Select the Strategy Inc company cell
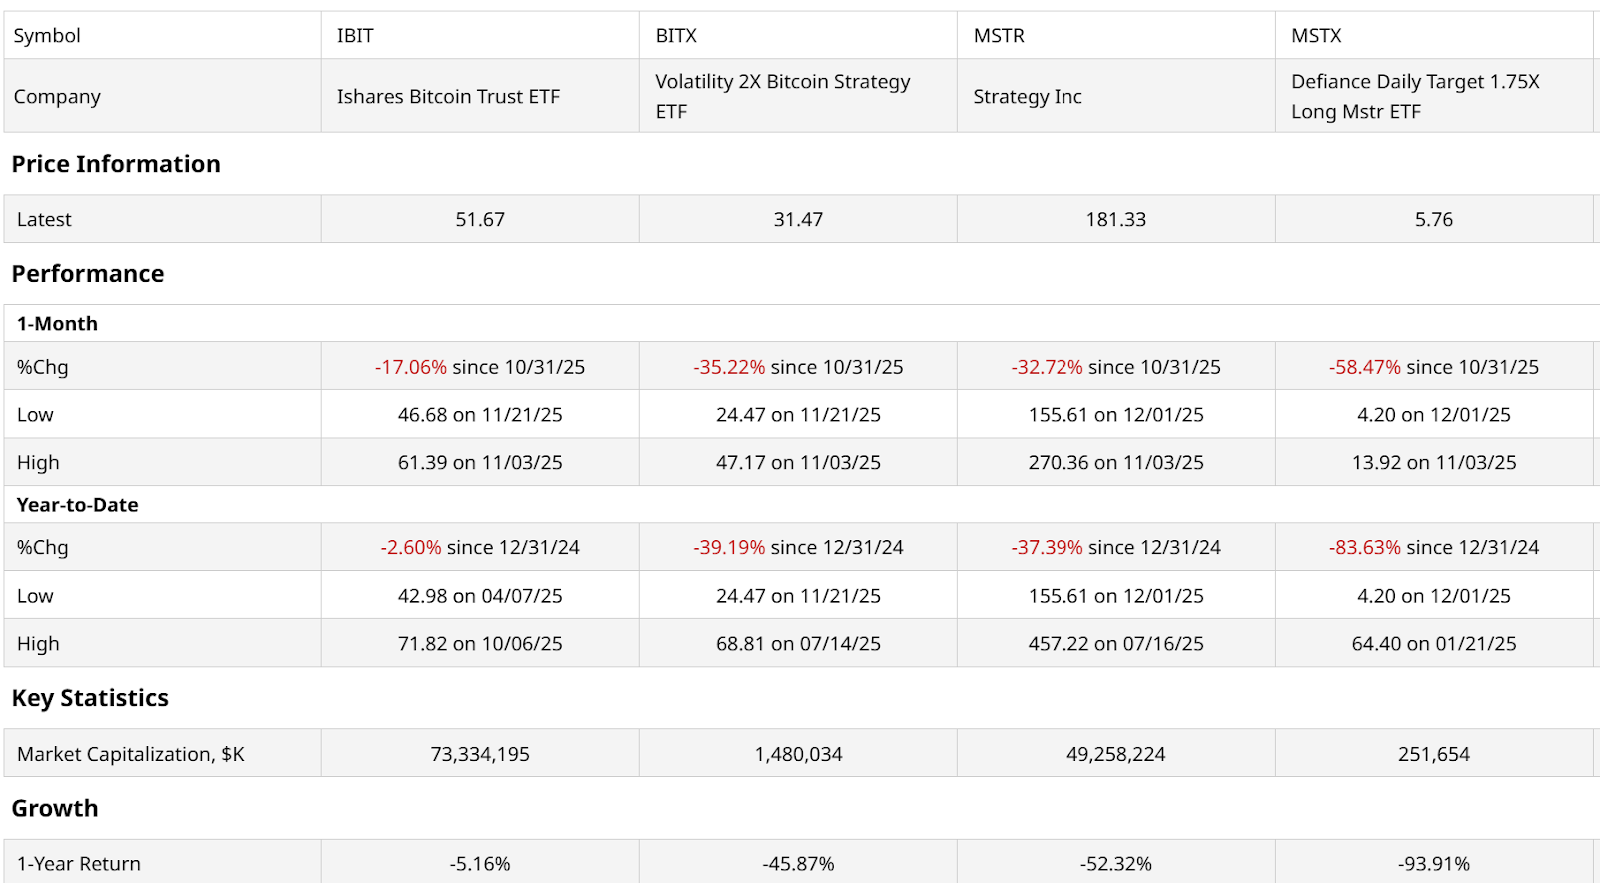 [1027, 97]
